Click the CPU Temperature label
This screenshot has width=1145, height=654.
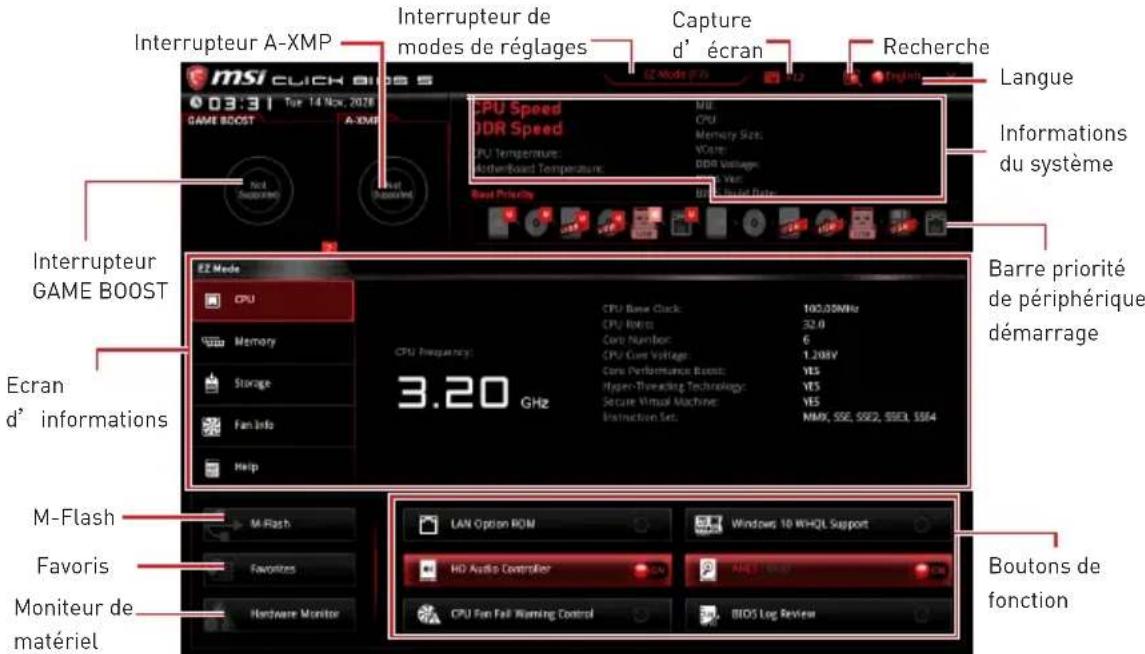tap(516, 153)
